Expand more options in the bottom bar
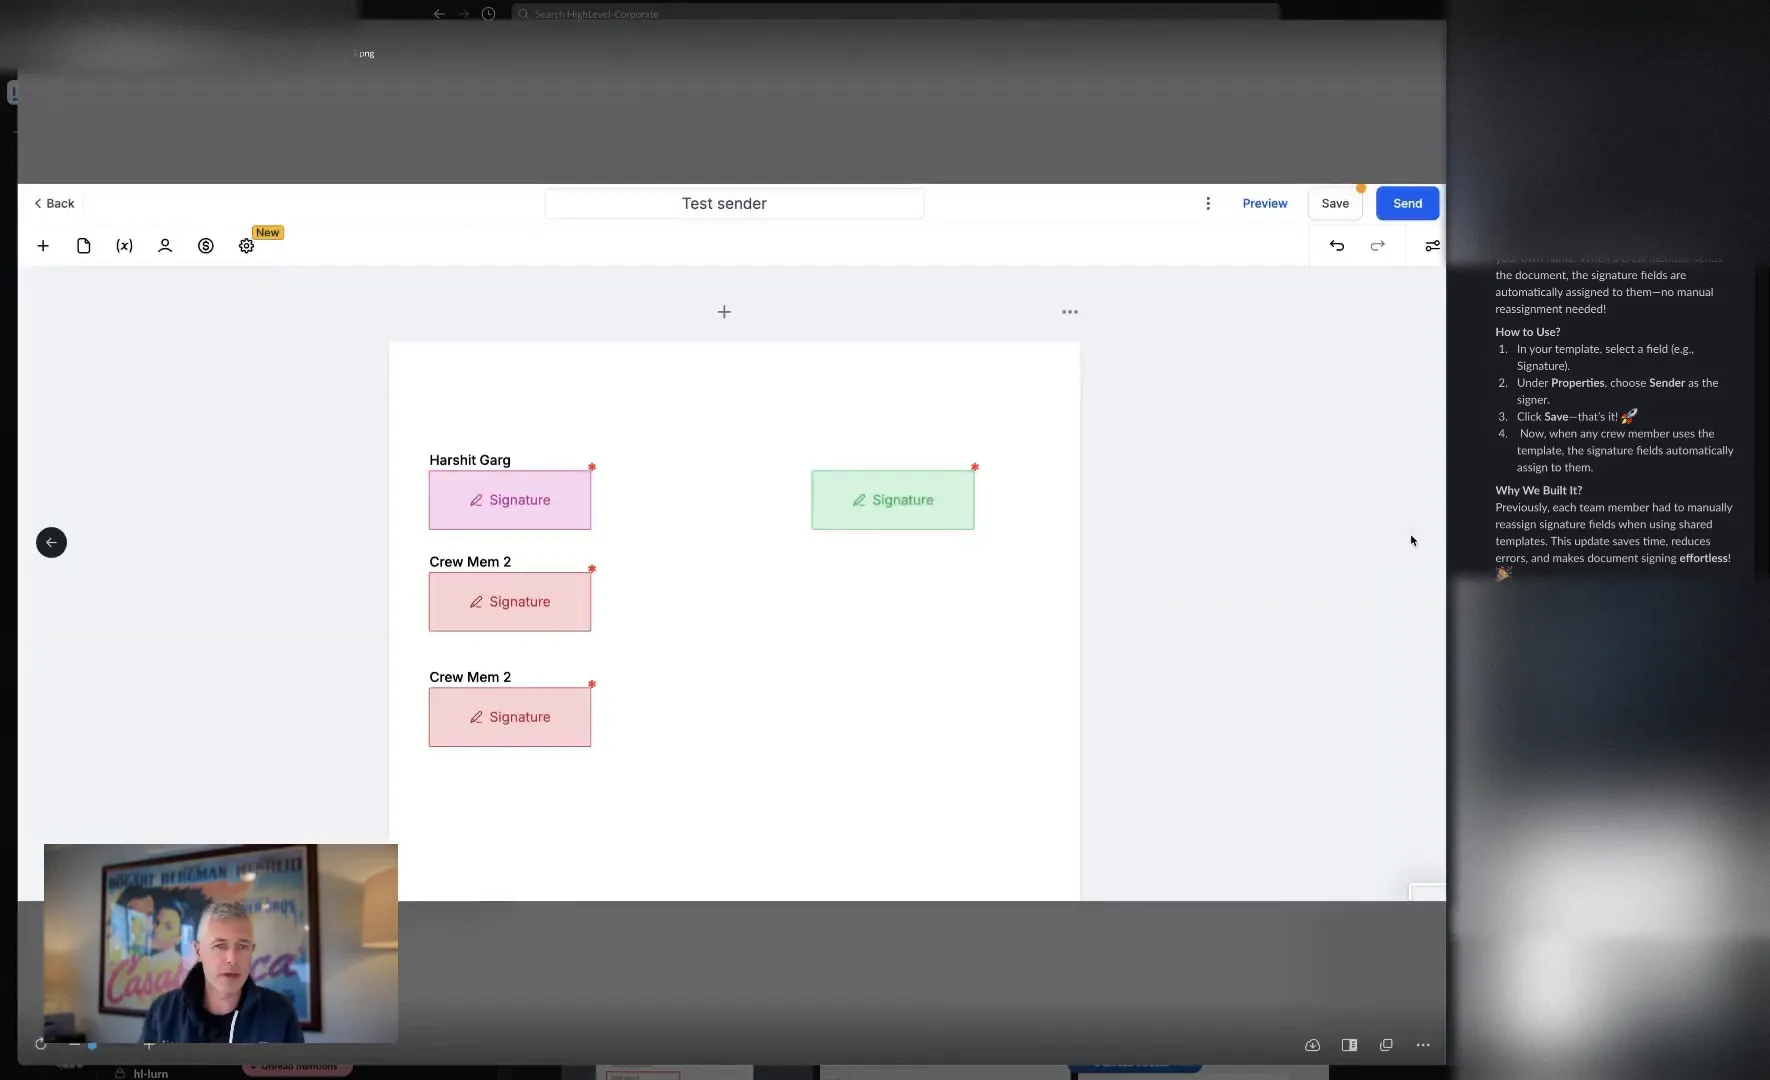This screenshot has height=1080, width=1770. pyautogui.click(x=1424, y=1045)
